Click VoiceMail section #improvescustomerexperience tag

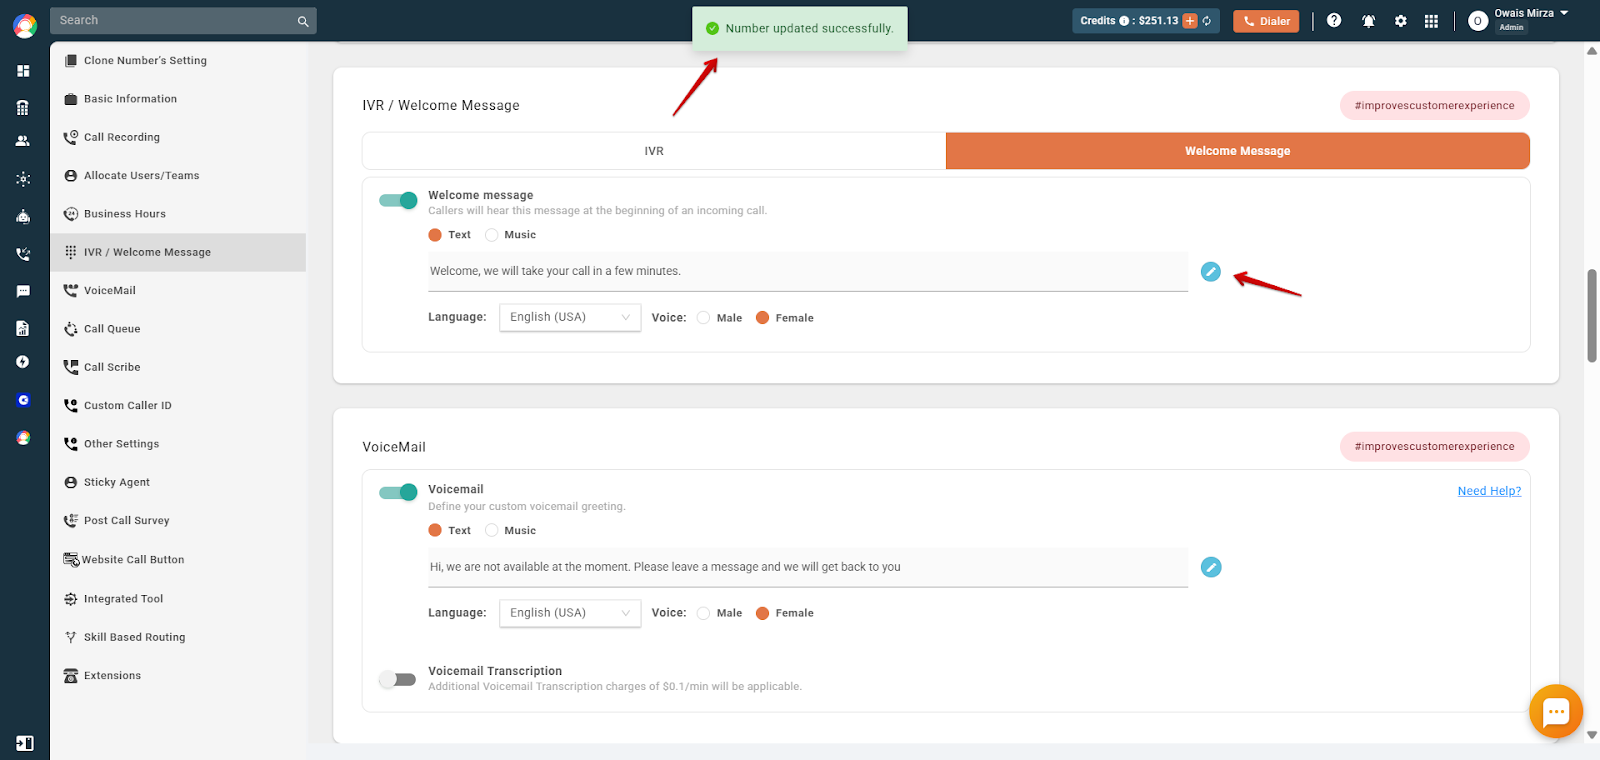tap(1435, 447)
